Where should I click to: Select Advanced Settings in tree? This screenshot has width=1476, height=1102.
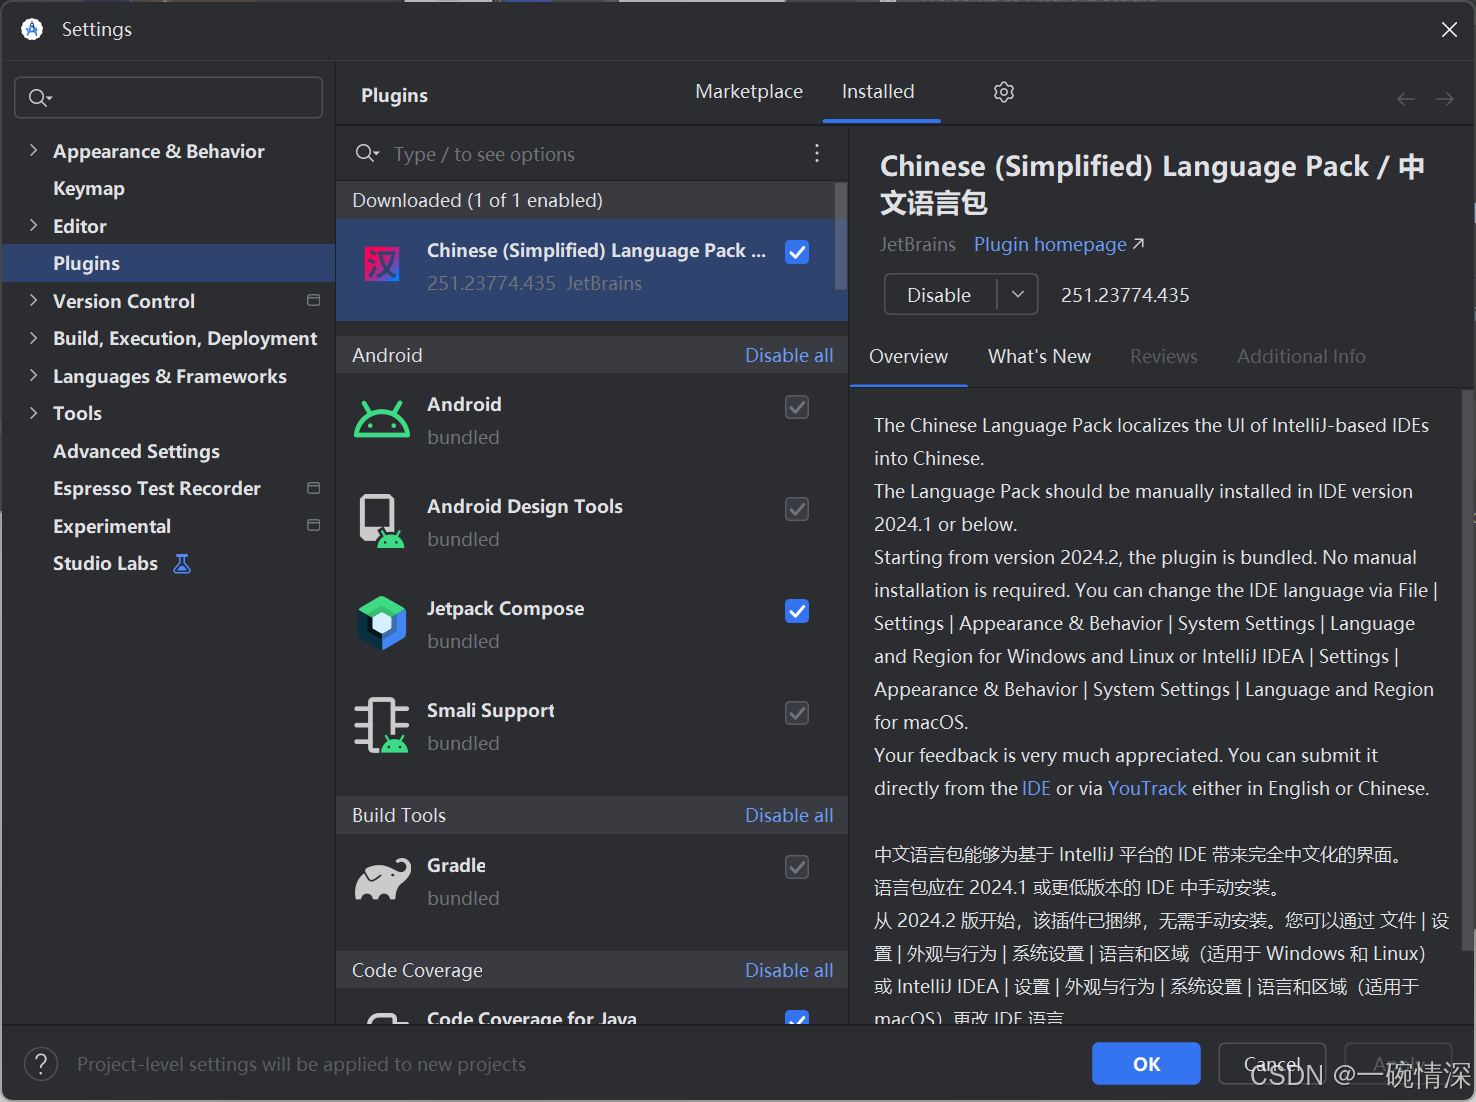136,451
